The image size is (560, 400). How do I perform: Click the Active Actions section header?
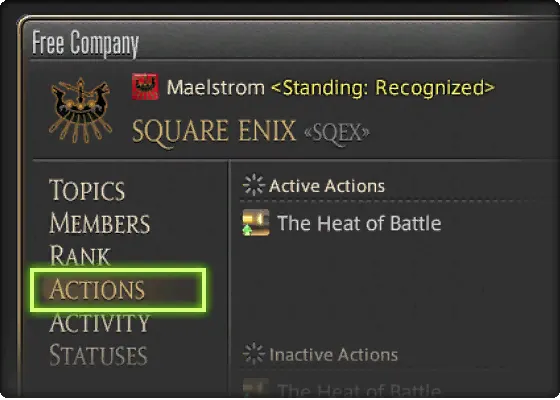[x=327, y=186]
